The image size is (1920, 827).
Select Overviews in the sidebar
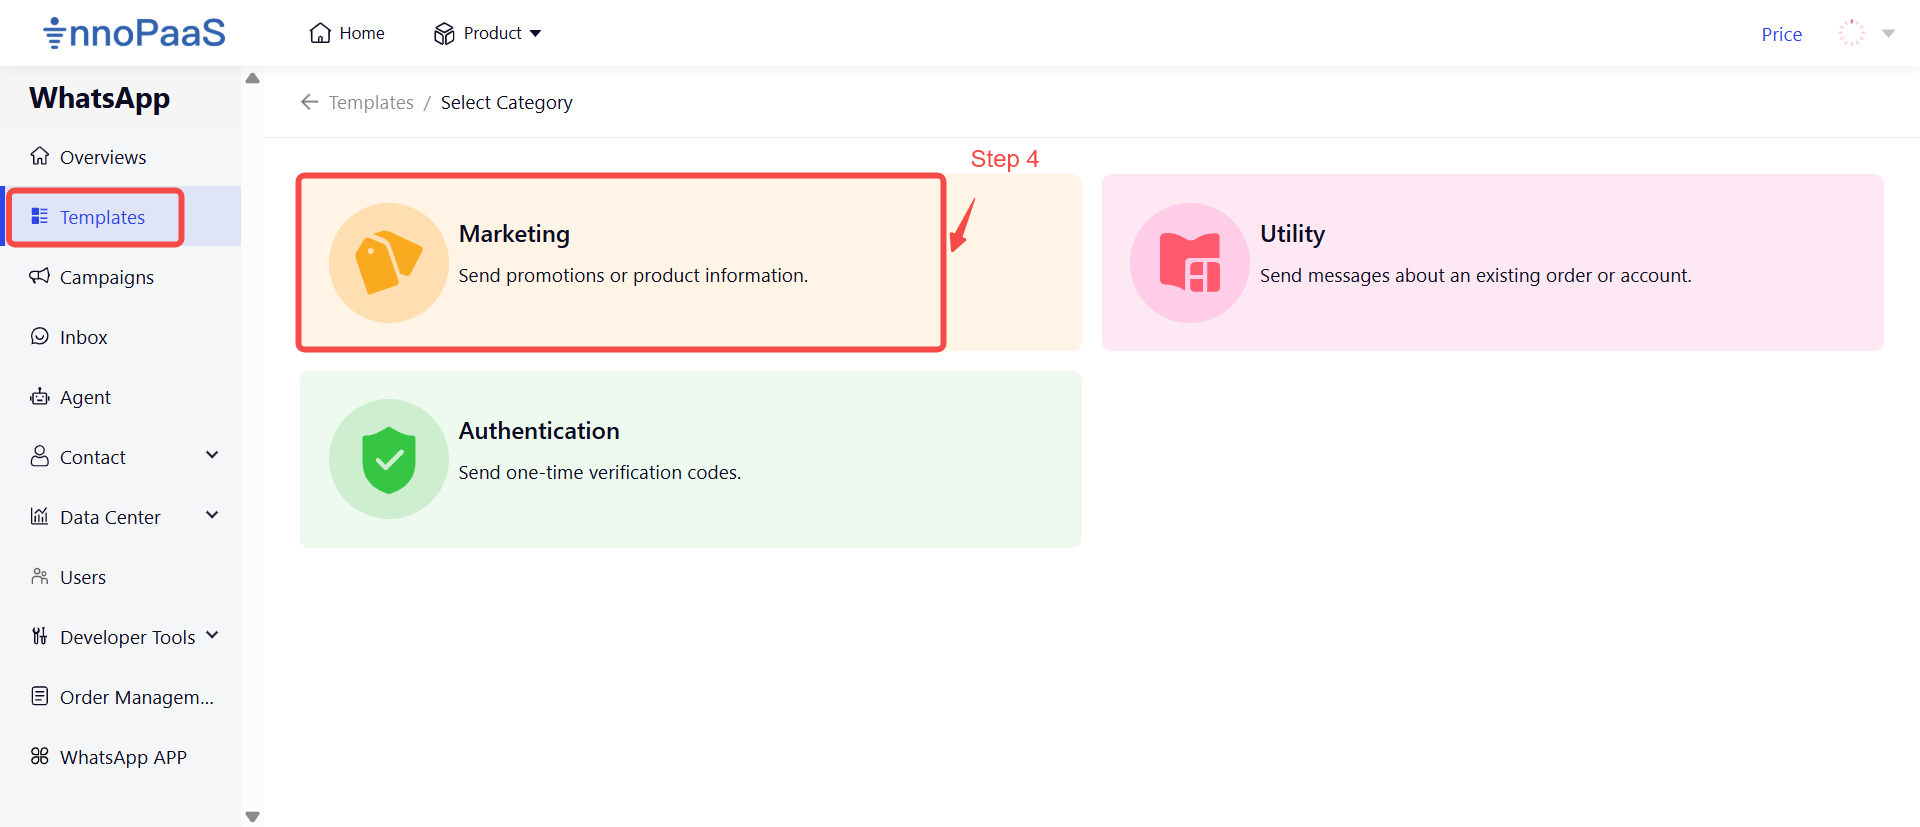pyautogui.click(x=120, y=157)
